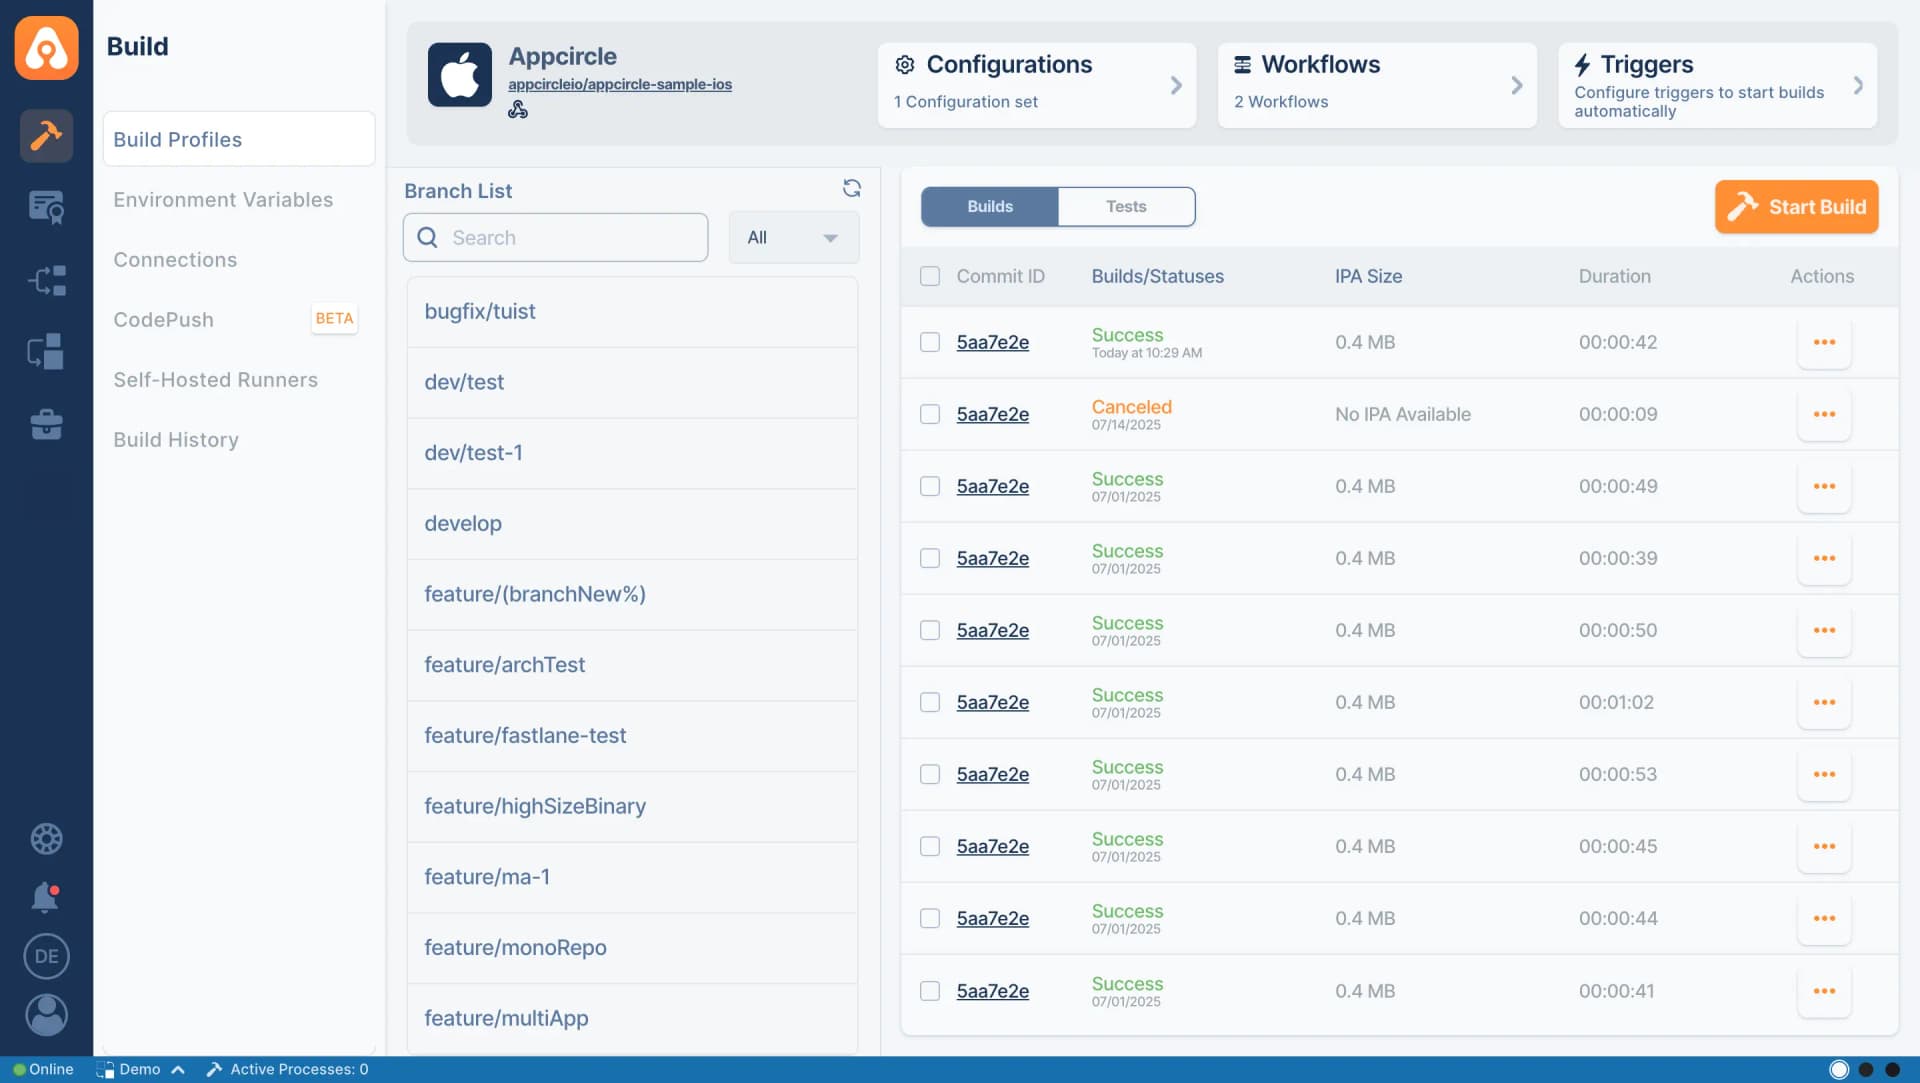Click the Configurations gear icon
Image resolution: width=1920 pixels, height=1083 pixels.
click(904, 65)
